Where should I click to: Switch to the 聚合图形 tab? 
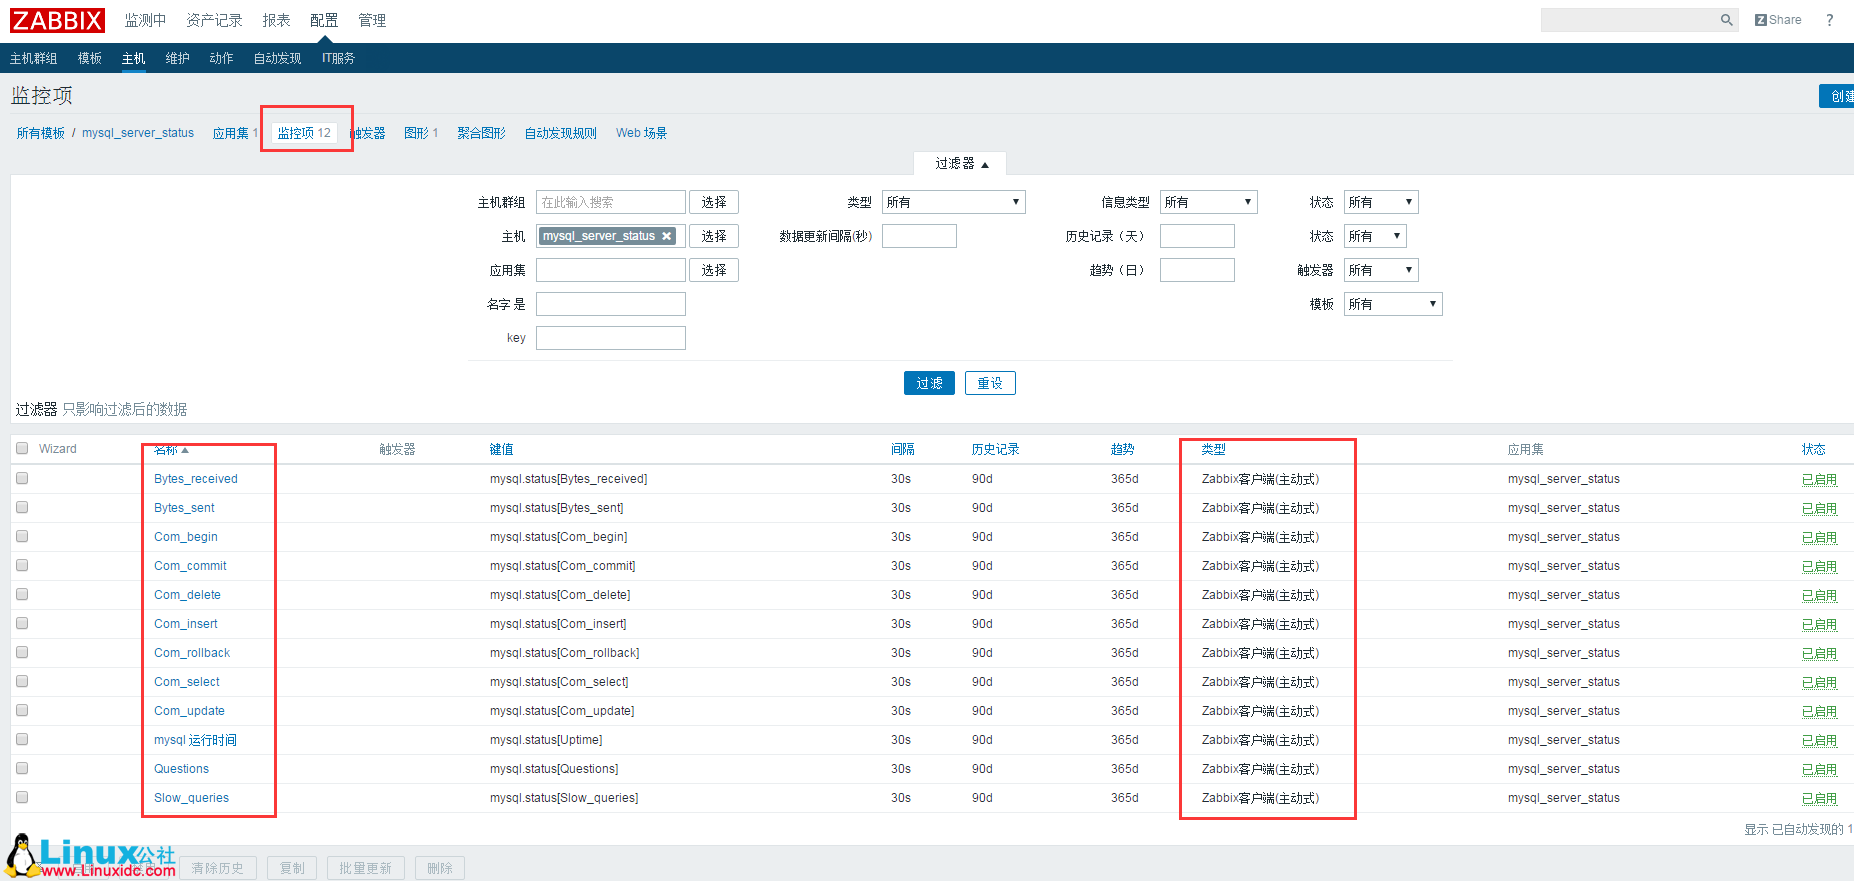(481, 133)
